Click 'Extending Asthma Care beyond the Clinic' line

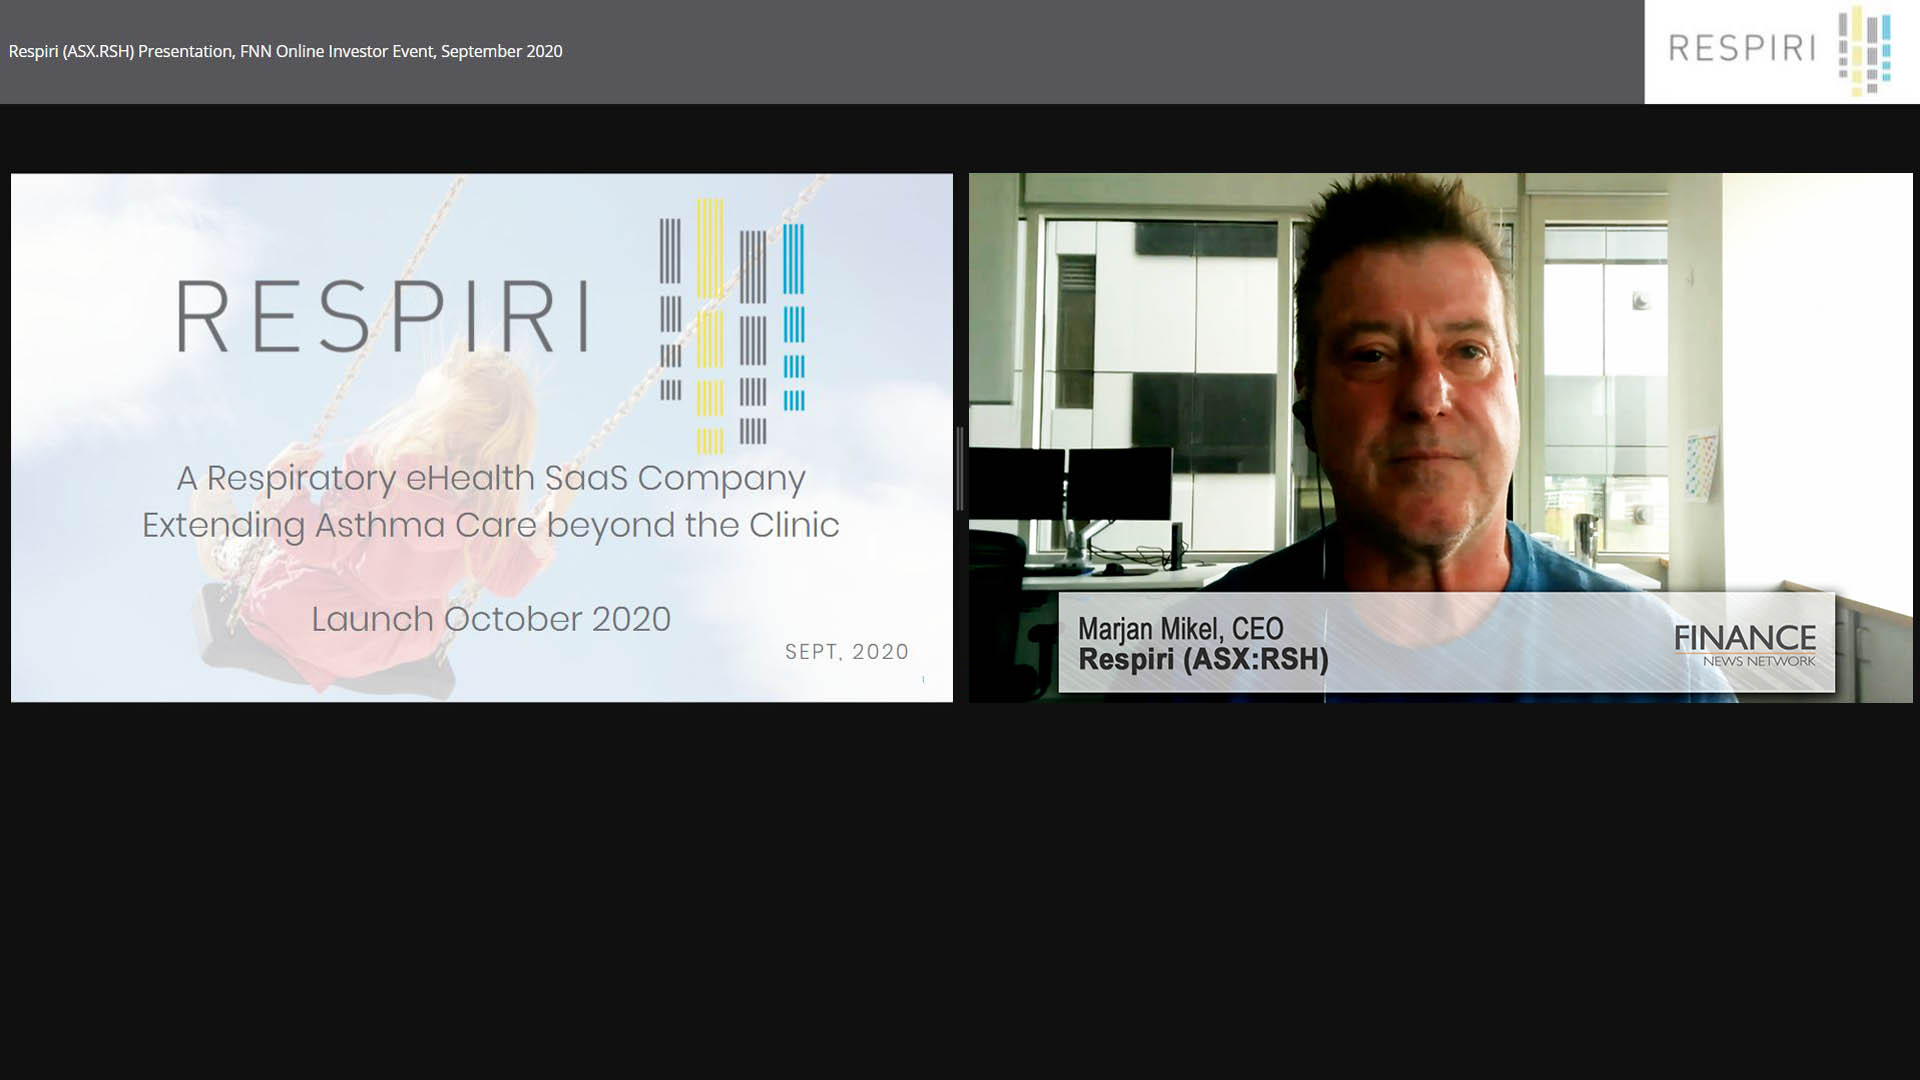tap(491, 525)
